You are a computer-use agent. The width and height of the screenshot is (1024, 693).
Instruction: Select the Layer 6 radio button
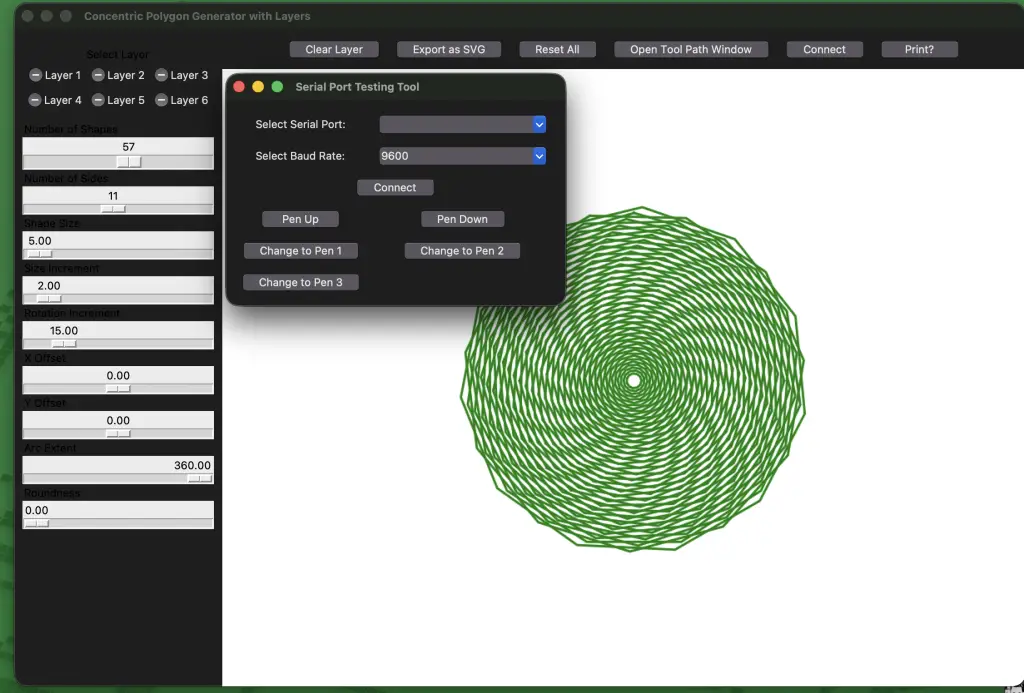point(182,100)
